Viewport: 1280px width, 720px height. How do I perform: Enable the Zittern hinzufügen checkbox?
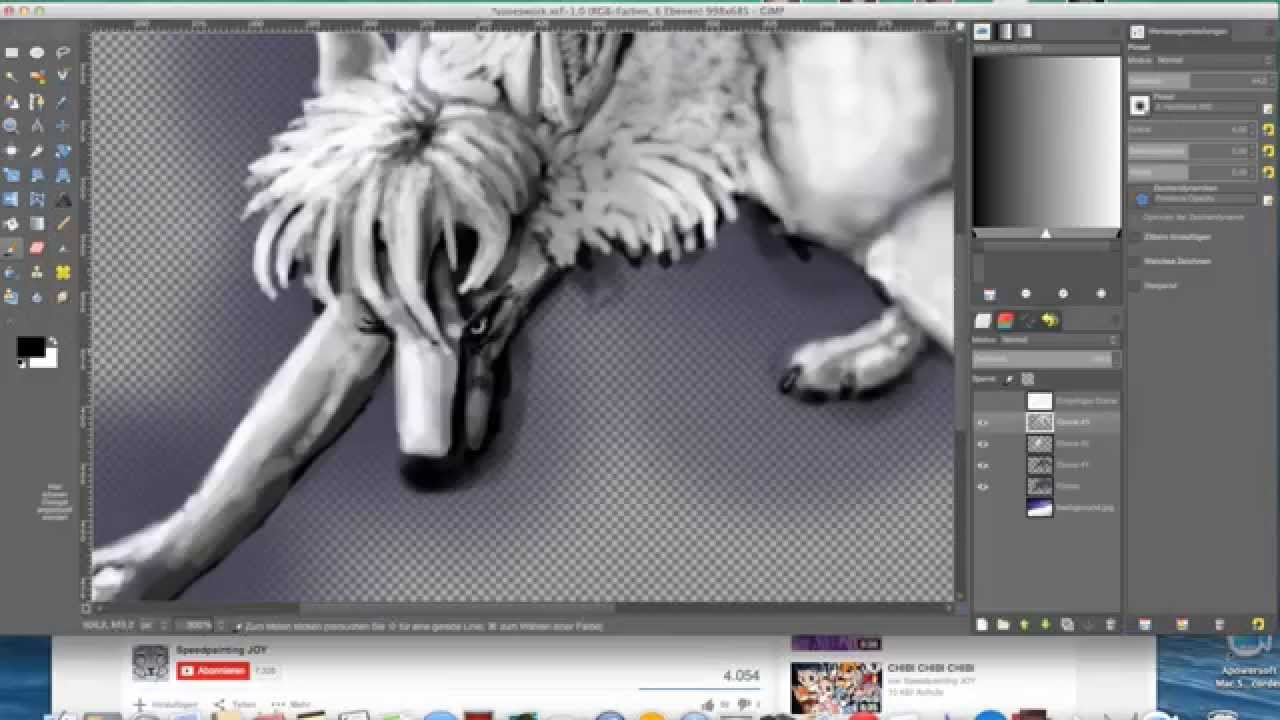(1136, 238)
